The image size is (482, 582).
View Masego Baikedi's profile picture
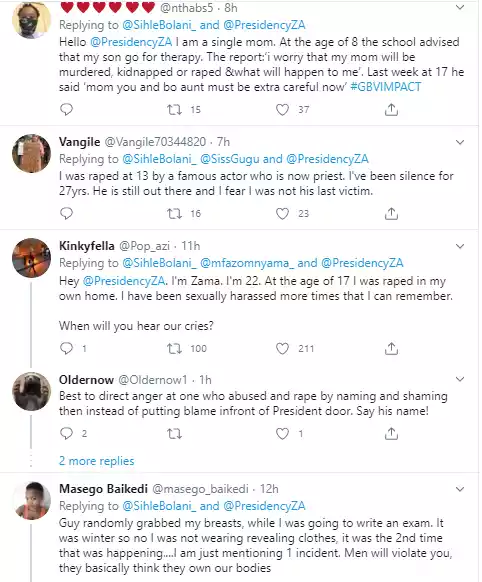point(31,500)
